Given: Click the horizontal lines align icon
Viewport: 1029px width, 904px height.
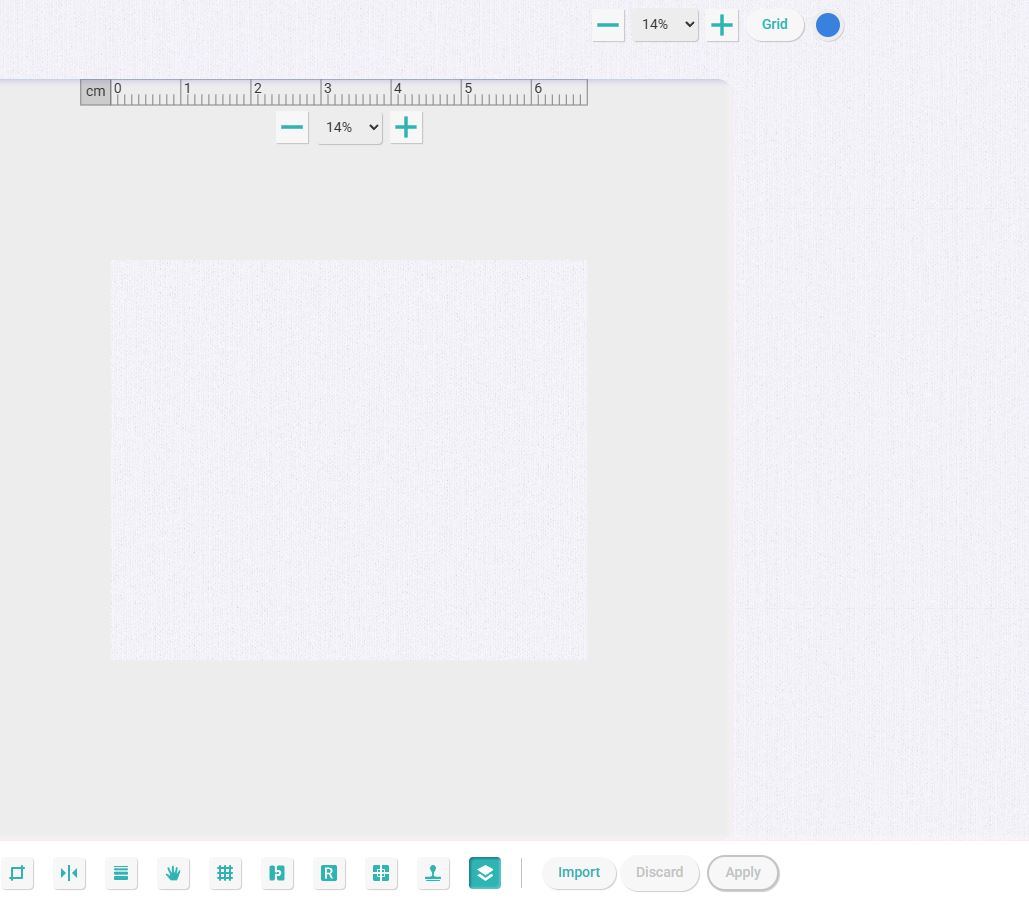Looking at the screenshot, I should tap(121, 873).
